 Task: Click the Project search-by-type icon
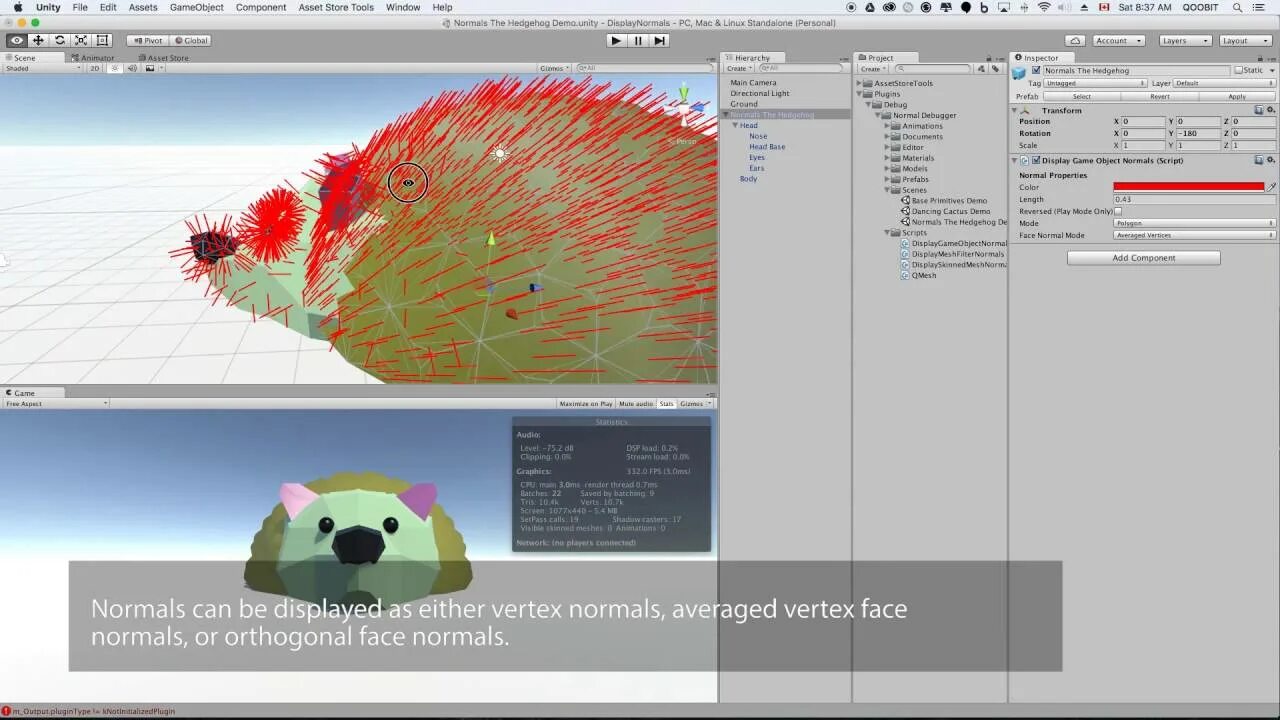[x=982, y=69]
